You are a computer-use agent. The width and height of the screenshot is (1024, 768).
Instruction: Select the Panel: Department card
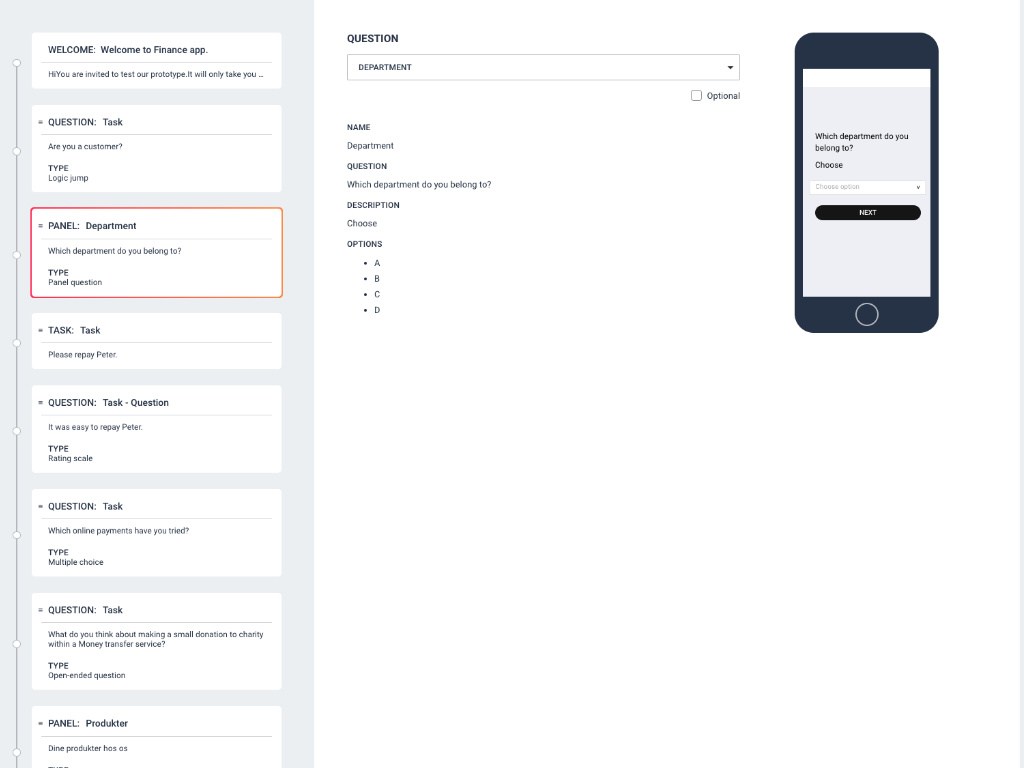[x=157, y=253]
